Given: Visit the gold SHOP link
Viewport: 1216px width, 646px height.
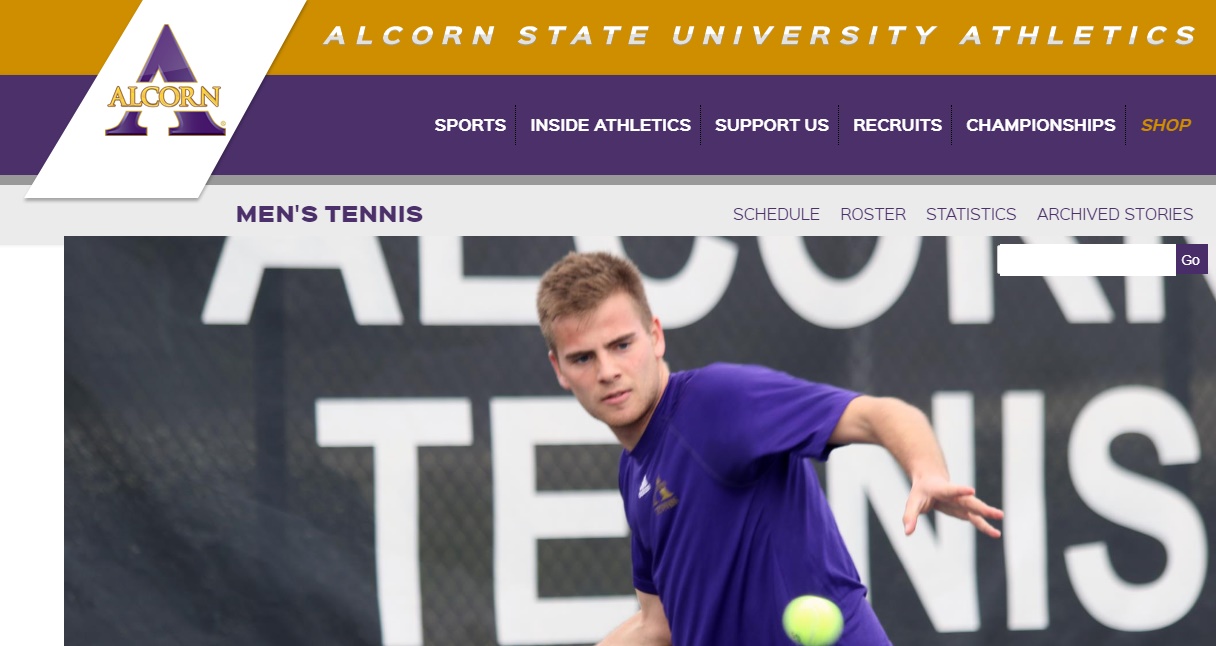Looking at the screenshot, I should click(x=1166, y=125).
